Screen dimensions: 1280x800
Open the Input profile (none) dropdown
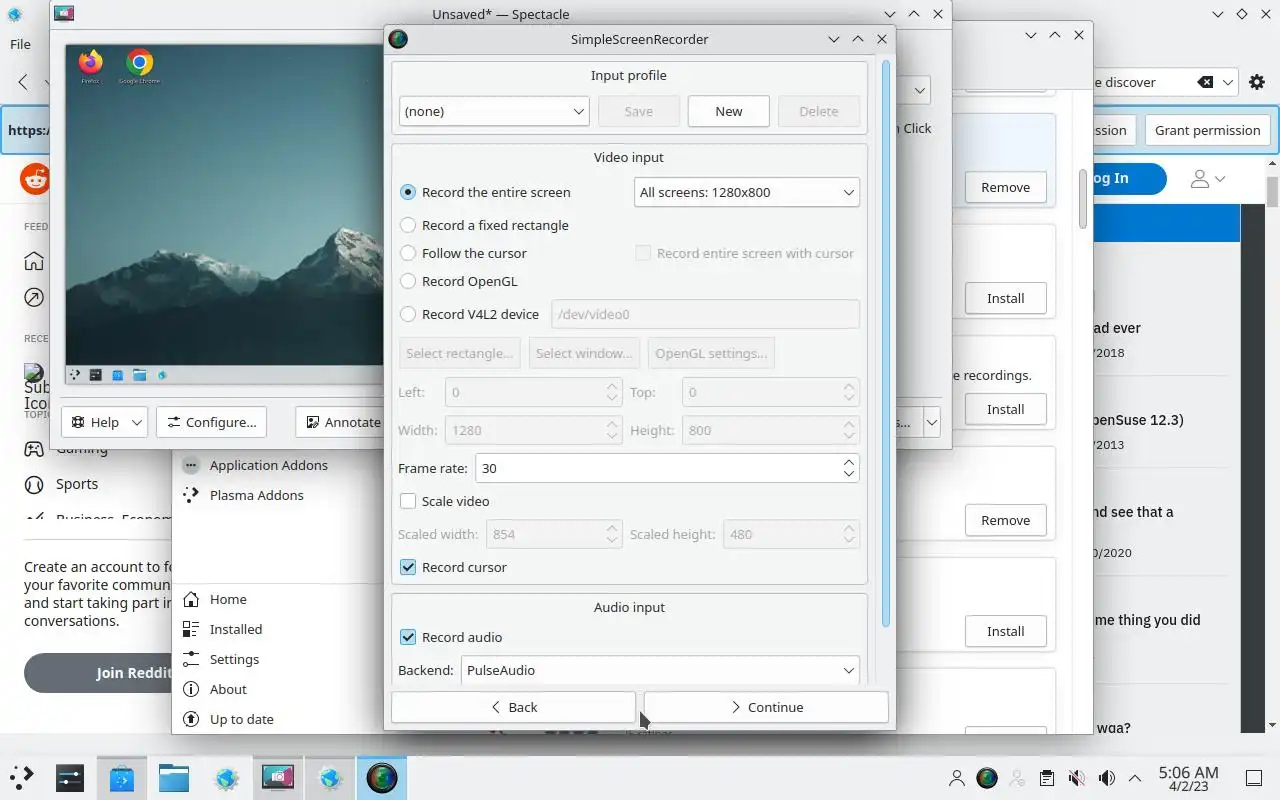pyautogui.click(x=494, y=111)
